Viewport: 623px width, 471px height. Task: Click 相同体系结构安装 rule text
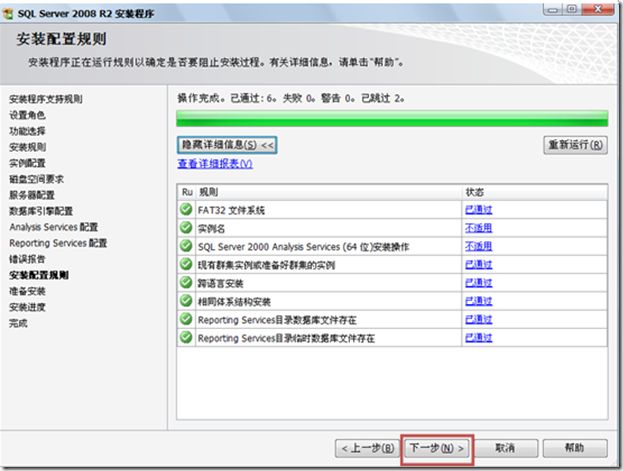[x=234, y=301]
